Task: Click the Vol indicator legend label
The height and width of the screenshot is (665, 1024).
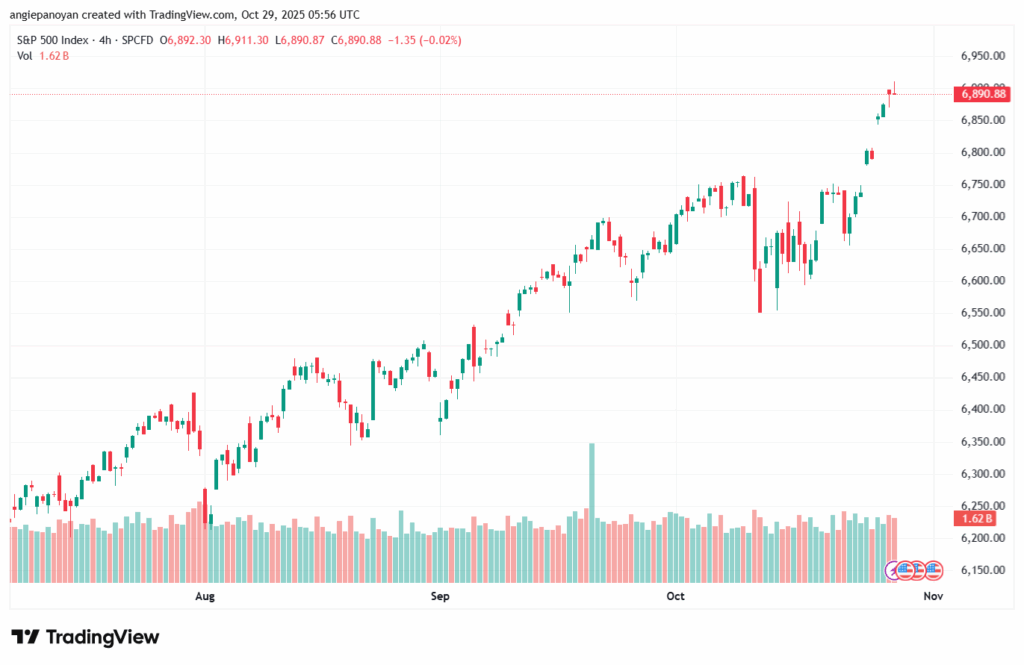Action: point(25,56)
